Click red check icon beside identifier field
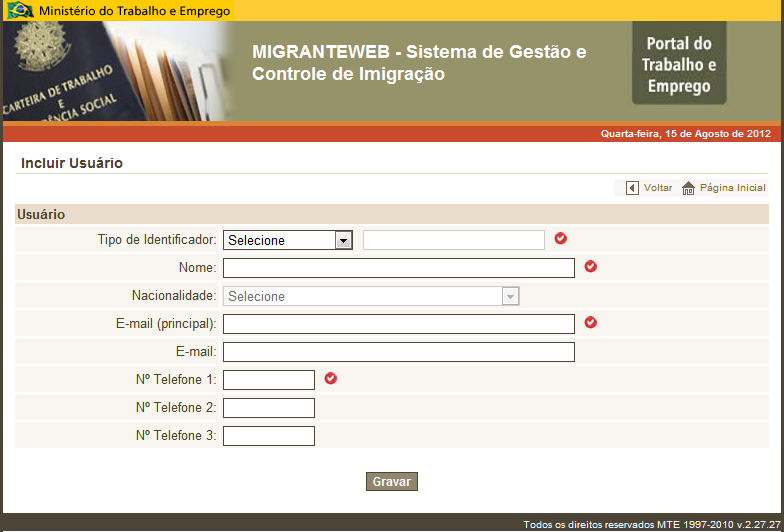 click(560, 239)
